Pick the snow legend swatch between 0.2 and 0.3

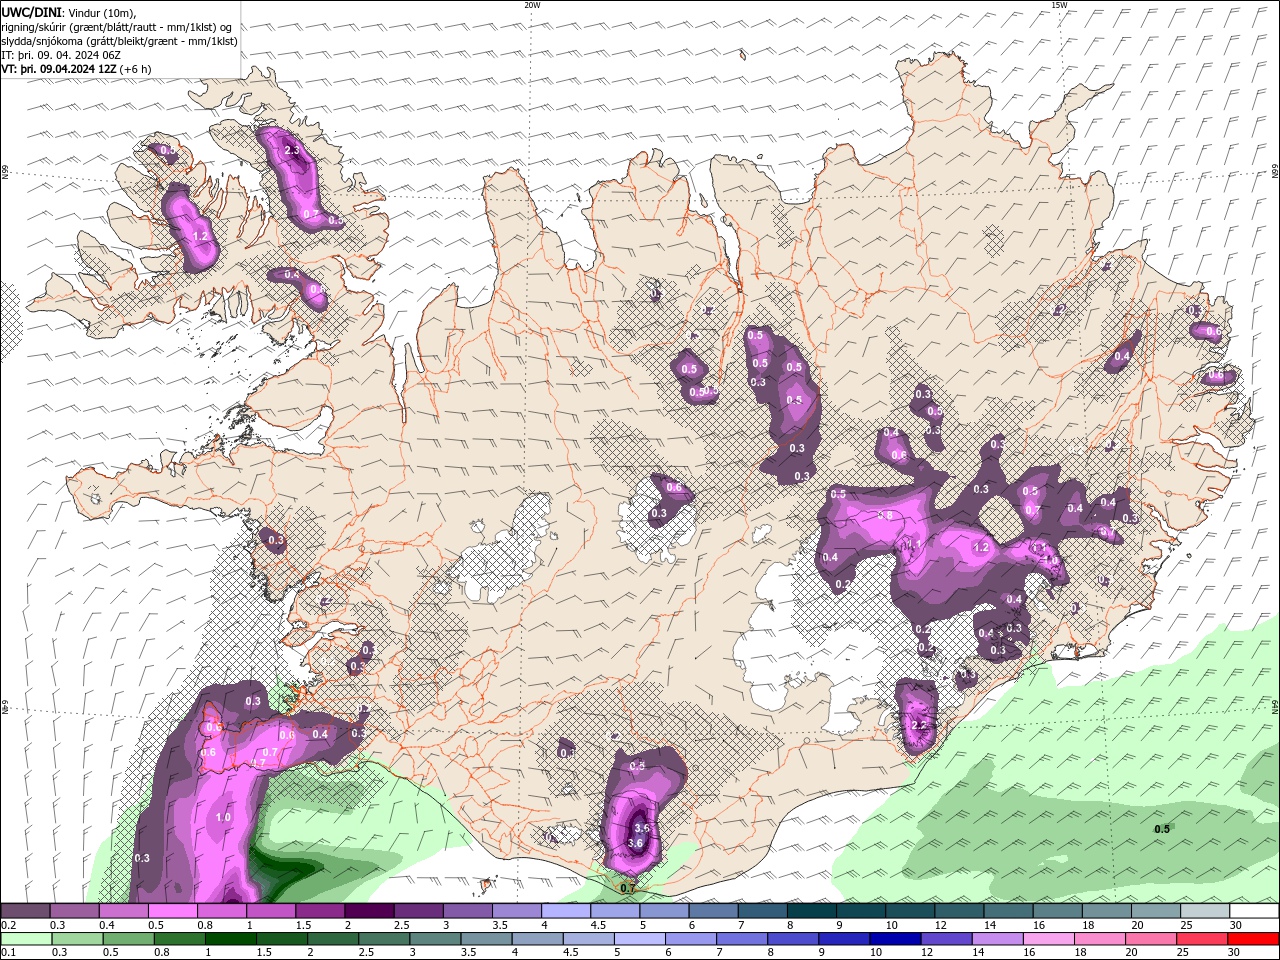point(25,911)
